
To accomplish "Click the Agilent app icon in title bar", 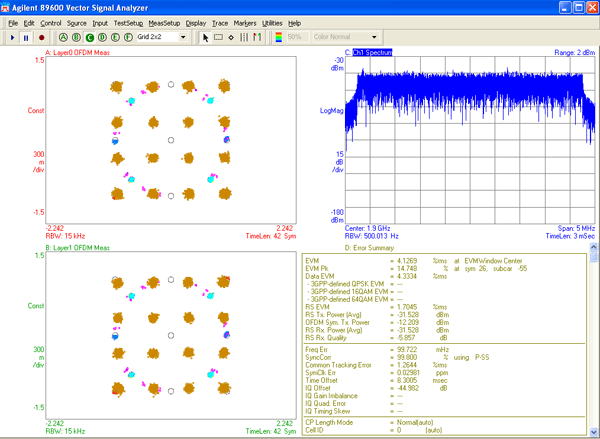I will tap(5, 7).
